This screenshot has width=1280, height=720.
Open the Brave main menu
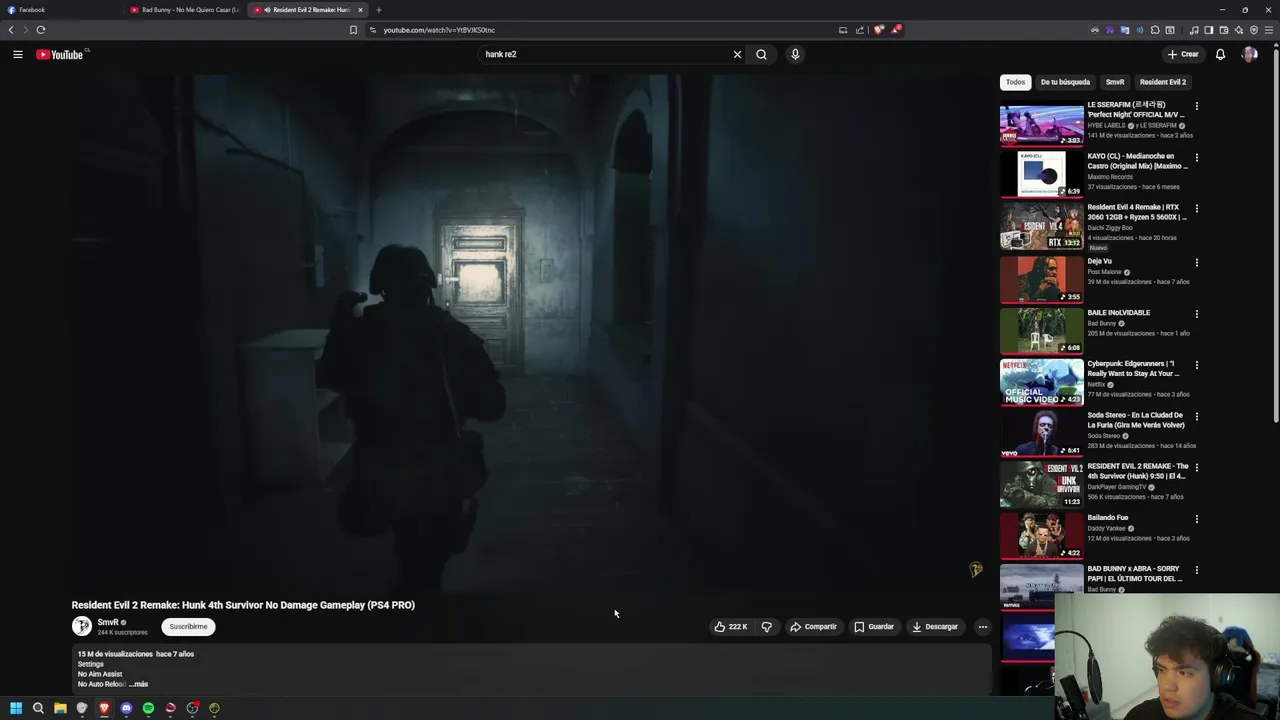[1269, 30]
